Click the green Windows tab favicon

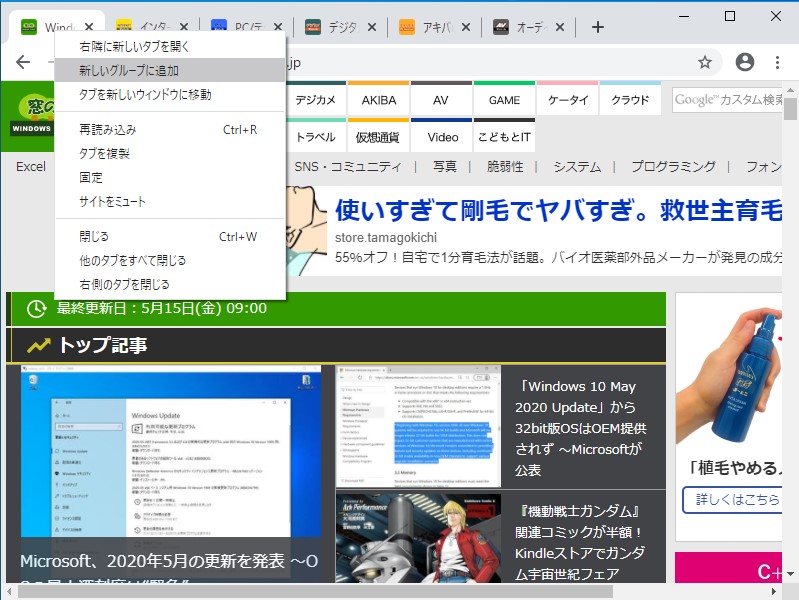29,27
